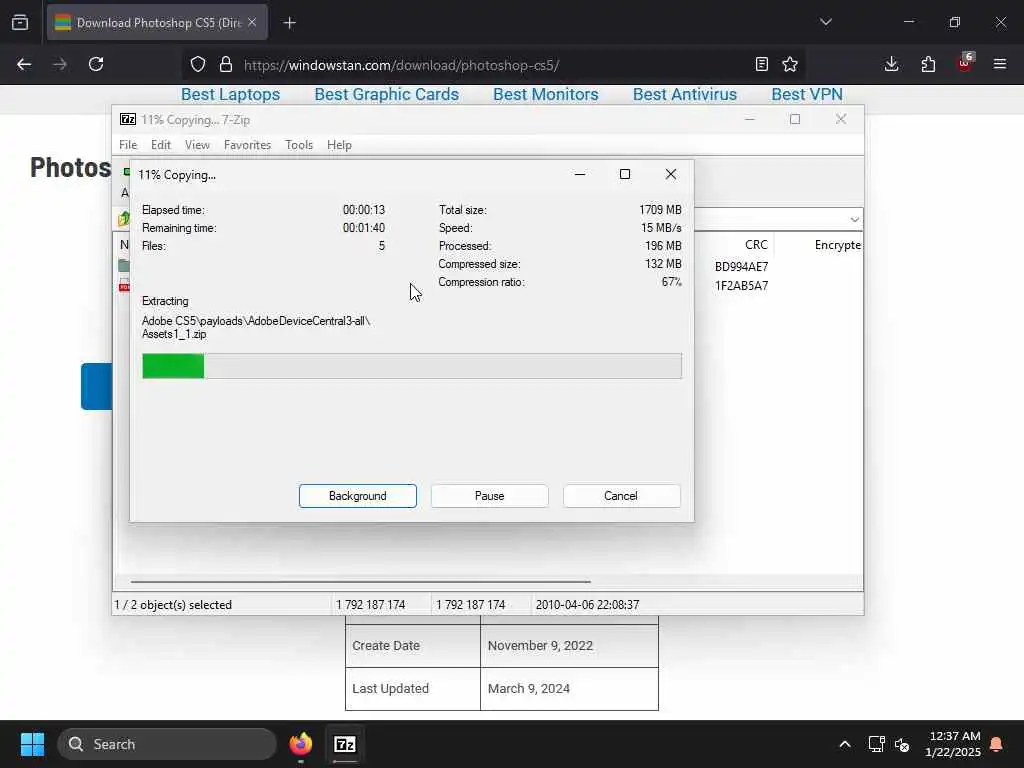Open the Favorites menu in 7-Zip
The image size is (1024, 768).
pos(247,145)
